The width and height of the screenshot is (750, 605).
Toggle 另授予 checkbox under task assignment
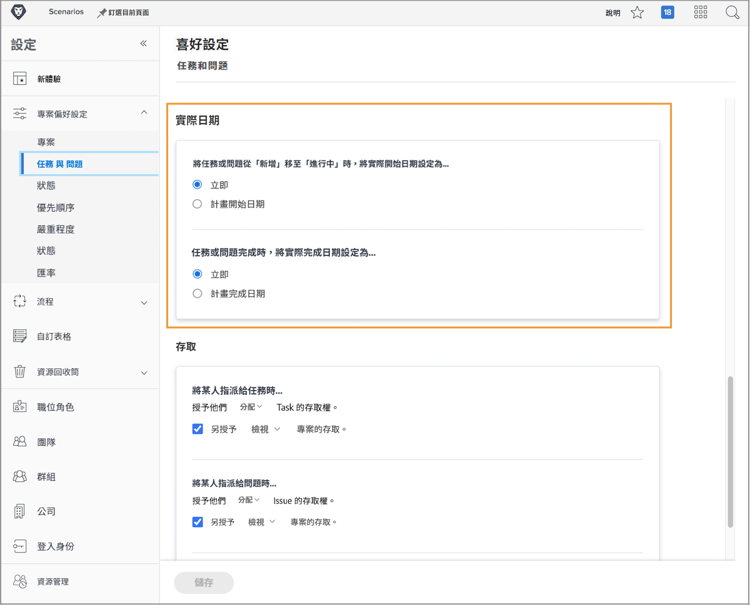pos(198,429)
